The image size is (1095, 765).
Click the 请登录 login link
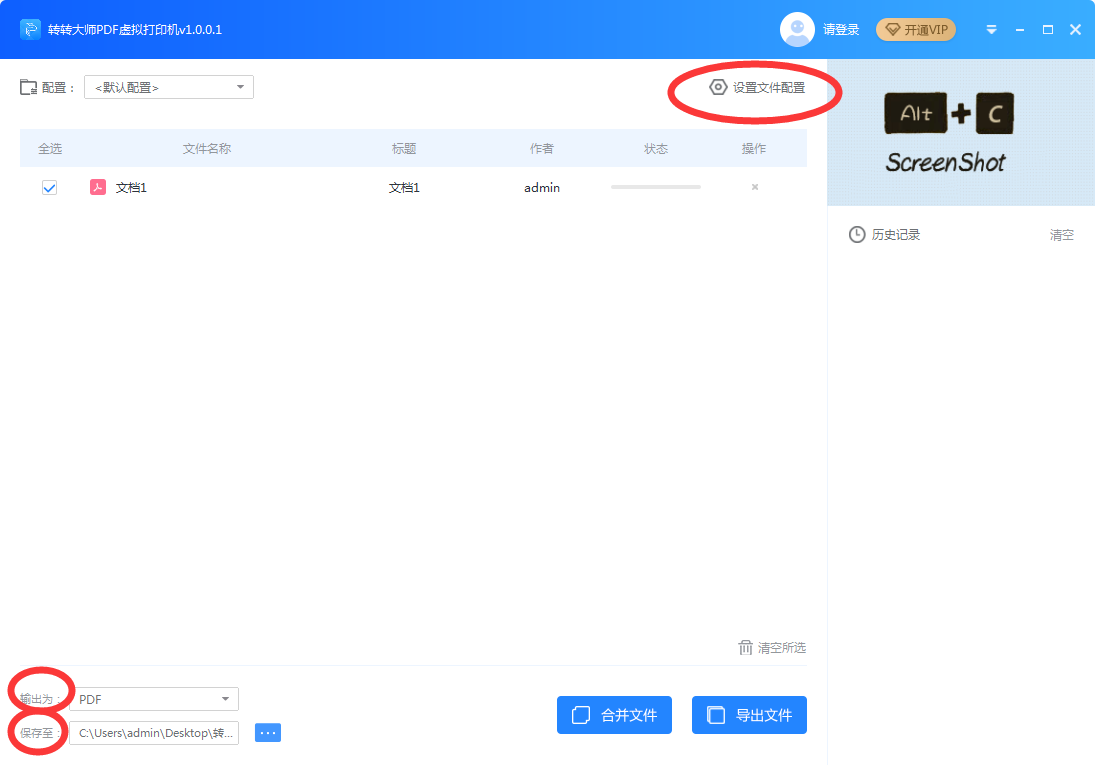[841, 30]
